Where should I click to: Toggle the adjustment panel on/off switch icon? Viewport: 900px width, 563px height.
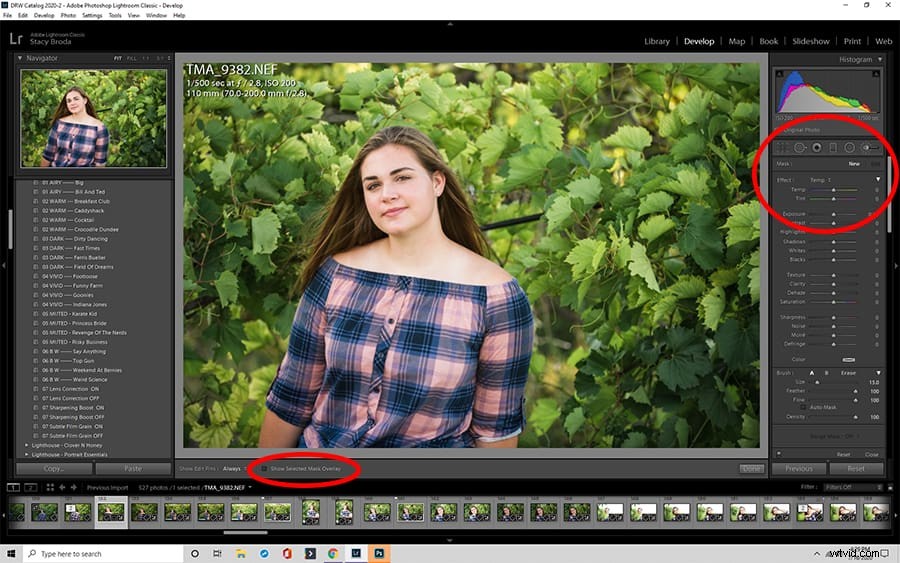point(779,454)
